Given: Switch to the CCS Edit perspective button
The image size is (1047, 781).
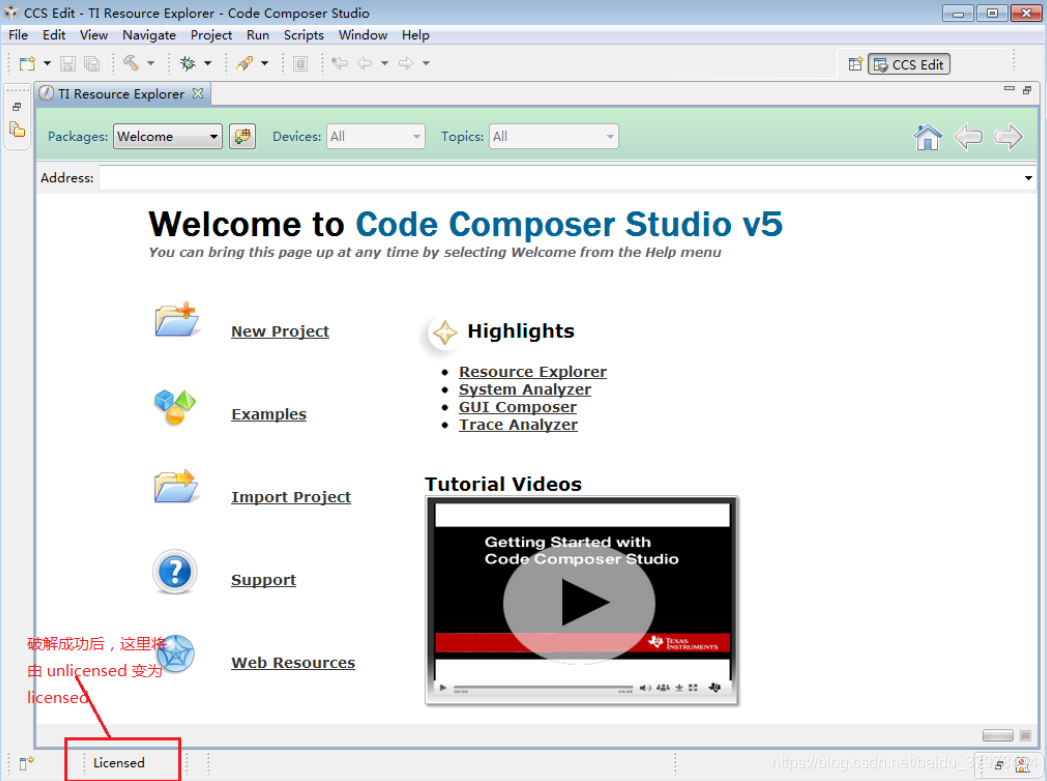Looking at the screenshot, I should click(908, 63).
